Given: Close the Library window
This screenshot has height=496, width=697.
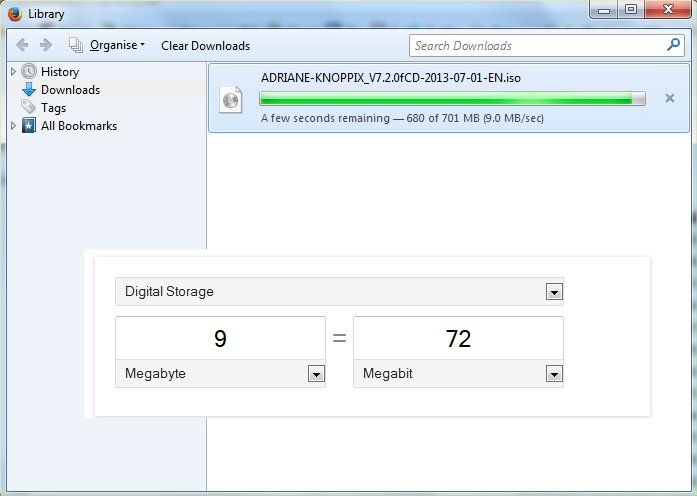Looking at the screenshot, I should tap(668, 9).
